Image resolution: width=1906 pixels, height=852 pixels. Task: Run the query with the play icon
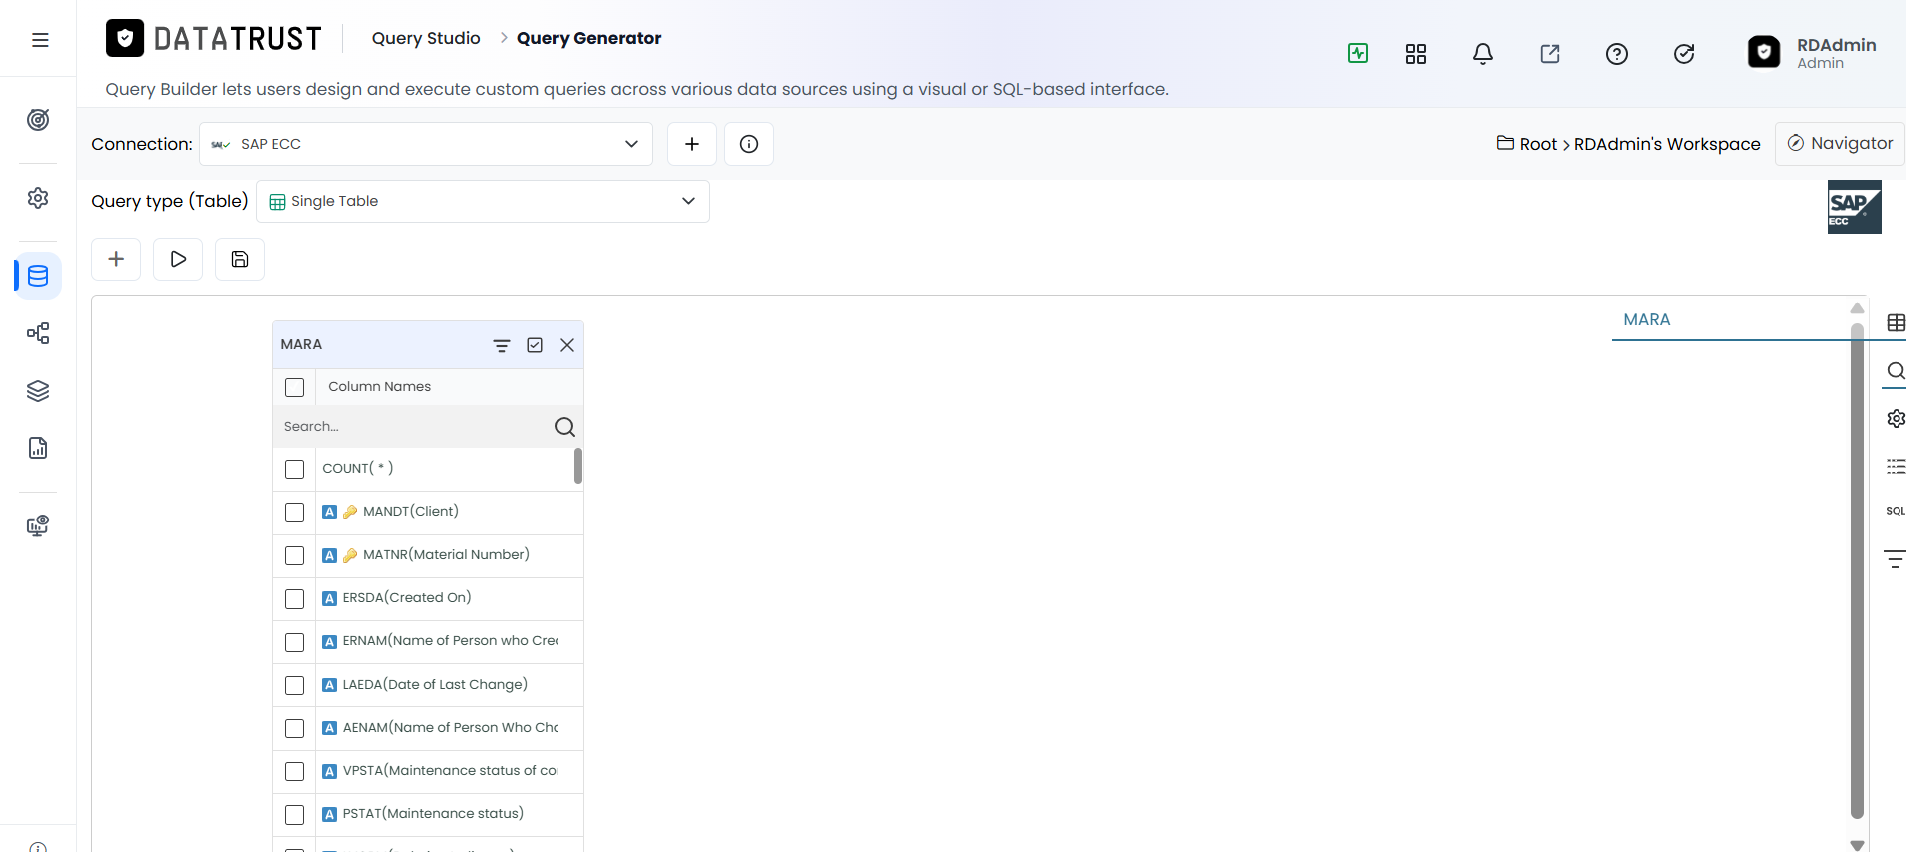[x=178, y=259]
